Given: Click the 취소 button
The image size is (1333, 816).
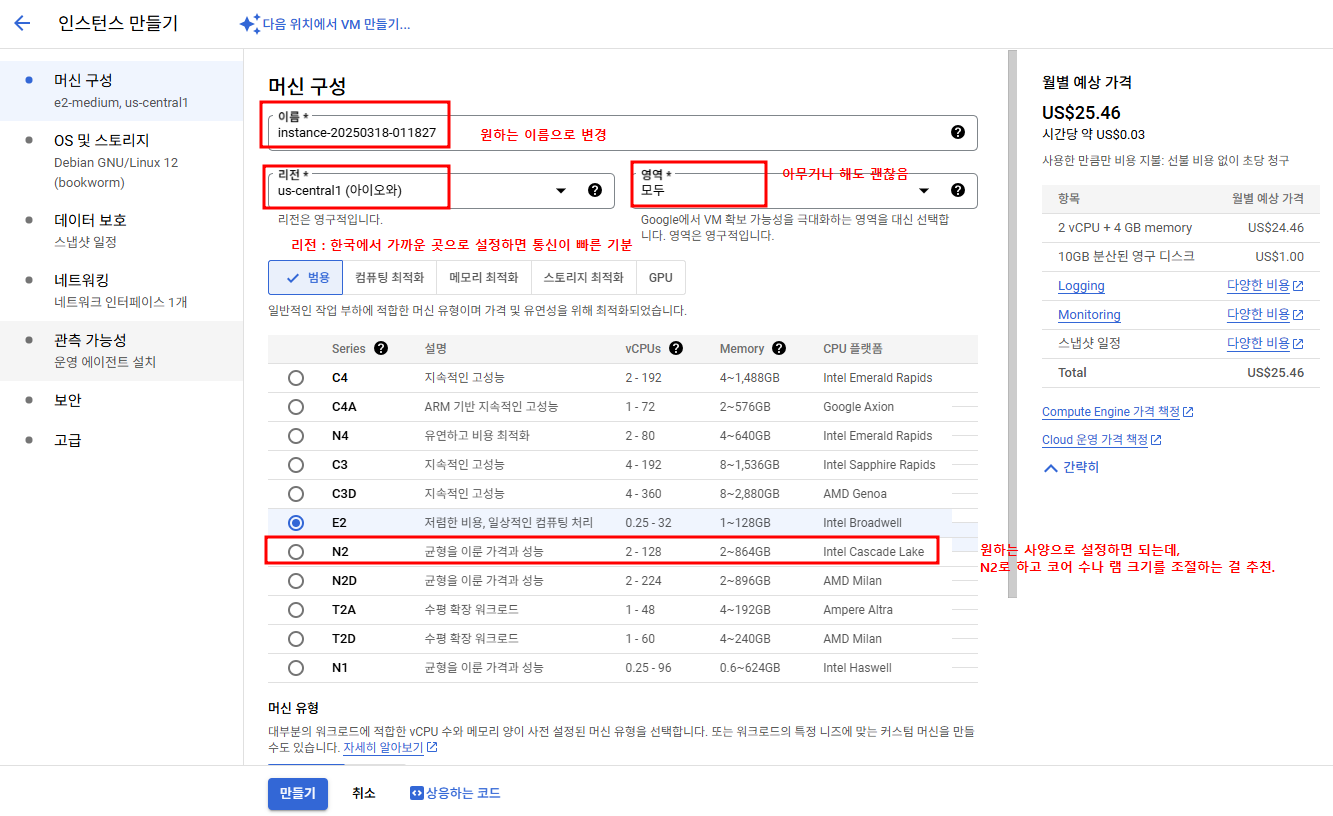Looking at the screenshot, I should click(x=364, y=793).
